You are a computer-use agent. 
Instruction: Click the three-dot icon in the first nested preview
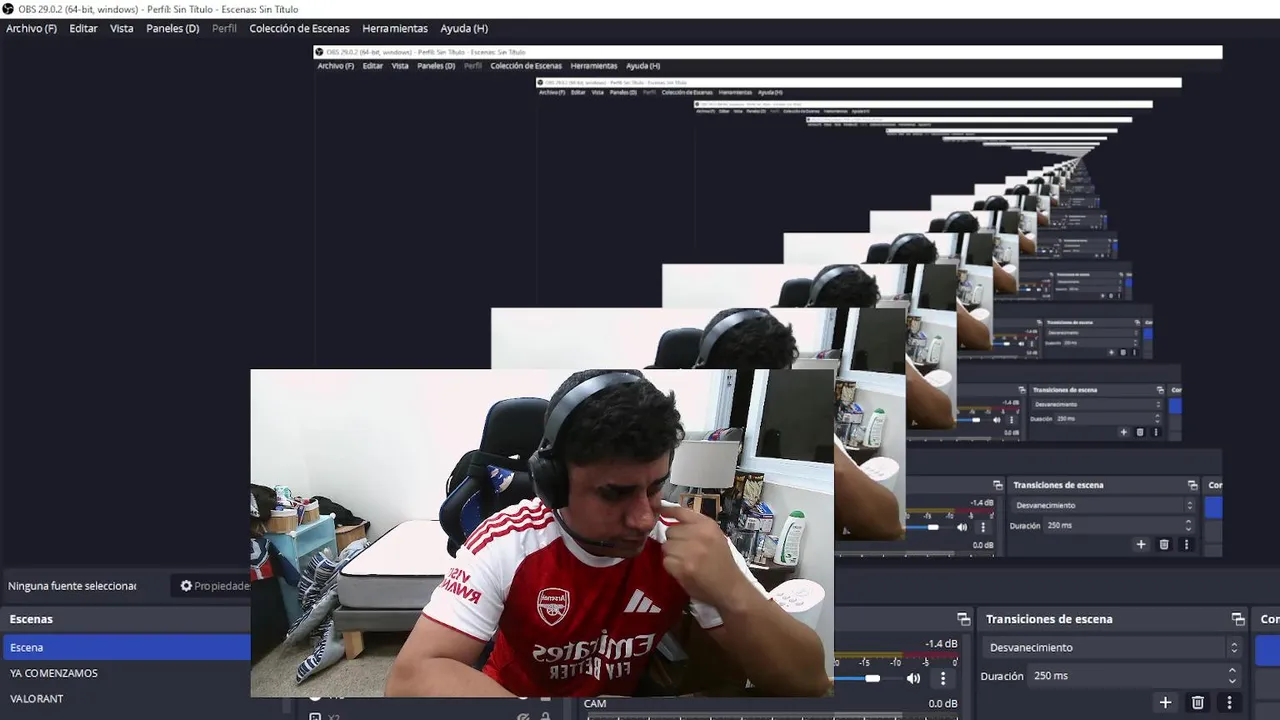click(1186, 545)
